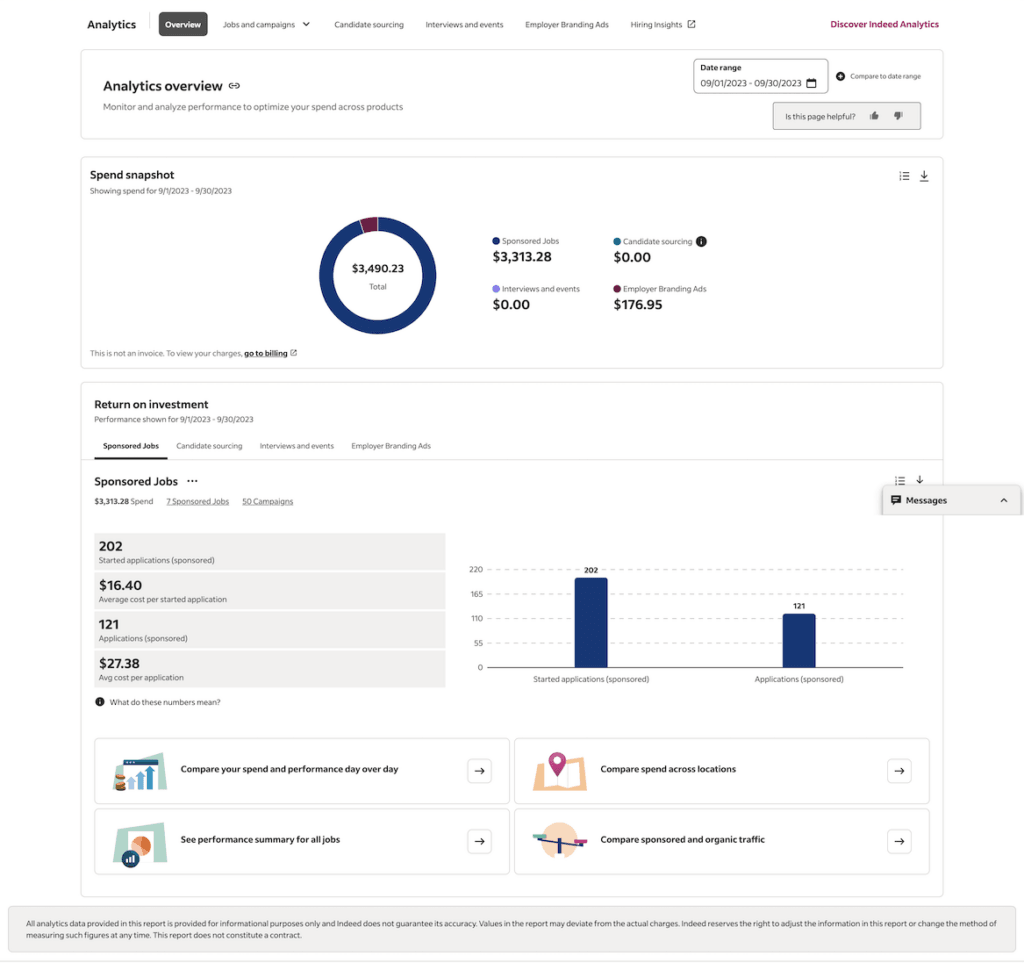Screen dimensions: 1024x963
Task: Select the Candidate sourcing tab under Return on investment
Action: tap(209, 446)
